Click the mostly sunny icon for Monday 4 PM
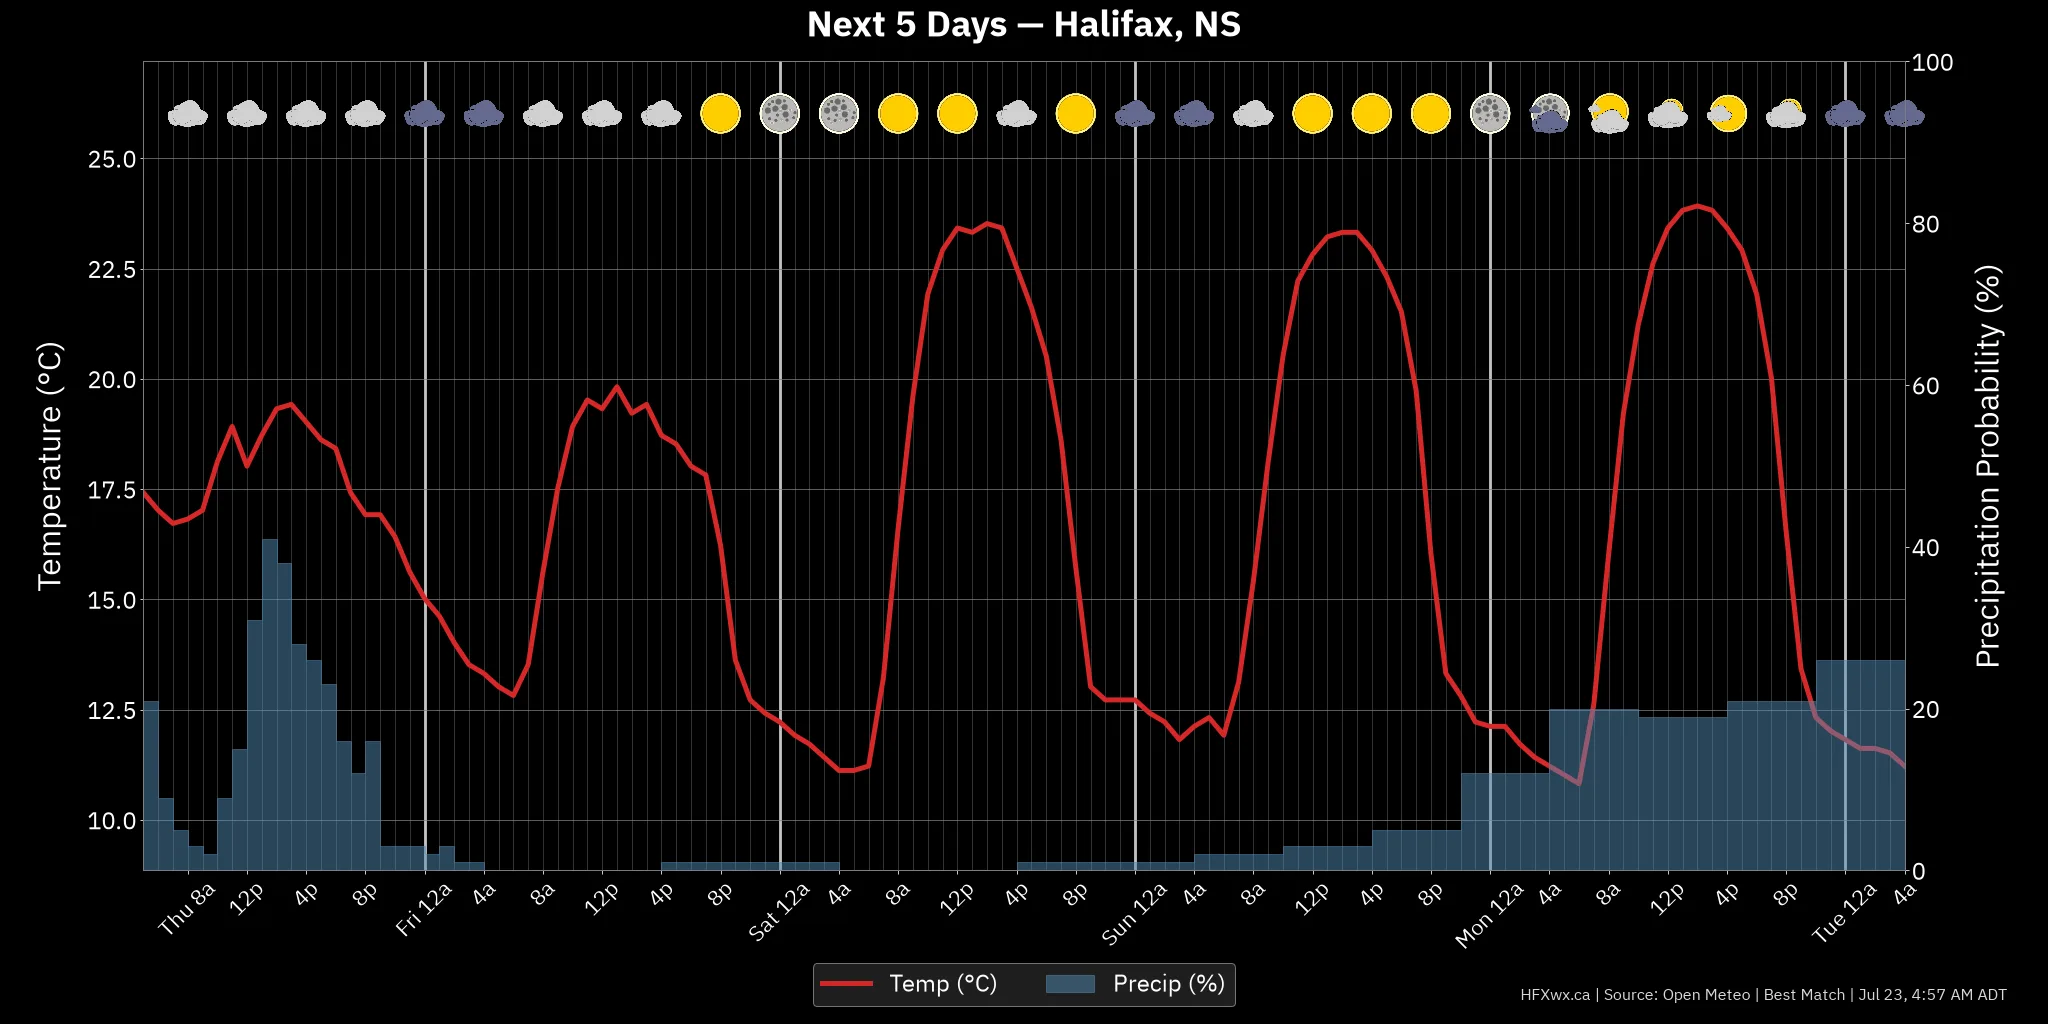 (x=1727, y=114)
